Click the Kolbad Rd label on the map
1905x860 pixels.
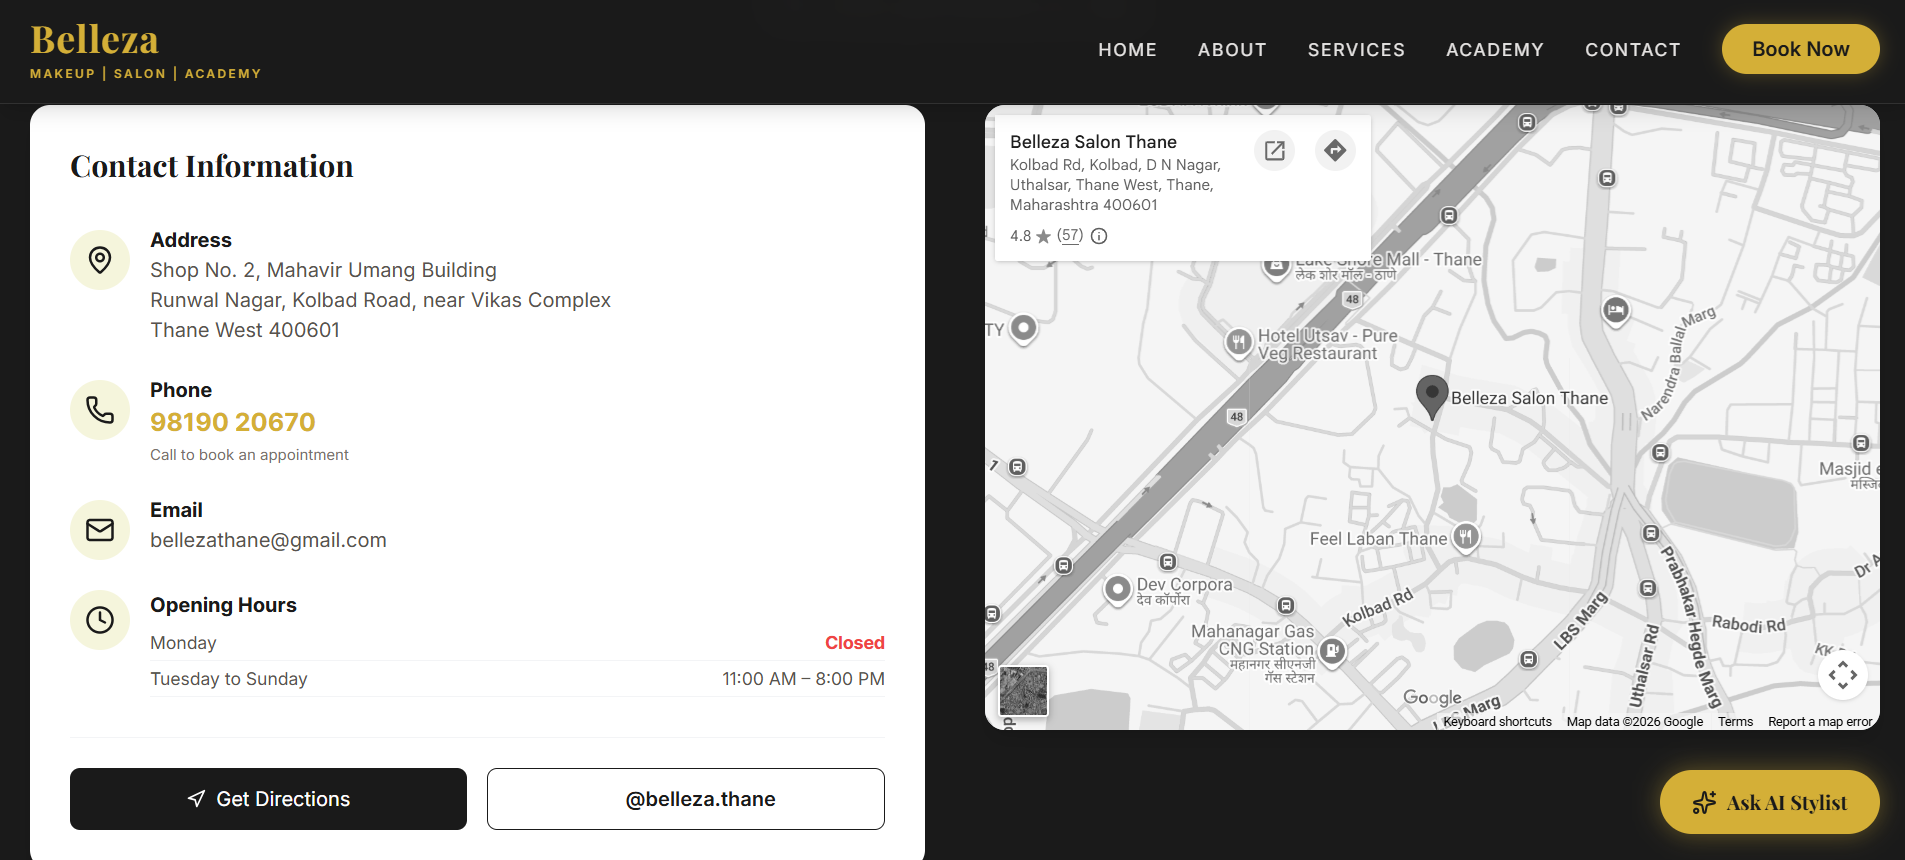click(1378, 607)
